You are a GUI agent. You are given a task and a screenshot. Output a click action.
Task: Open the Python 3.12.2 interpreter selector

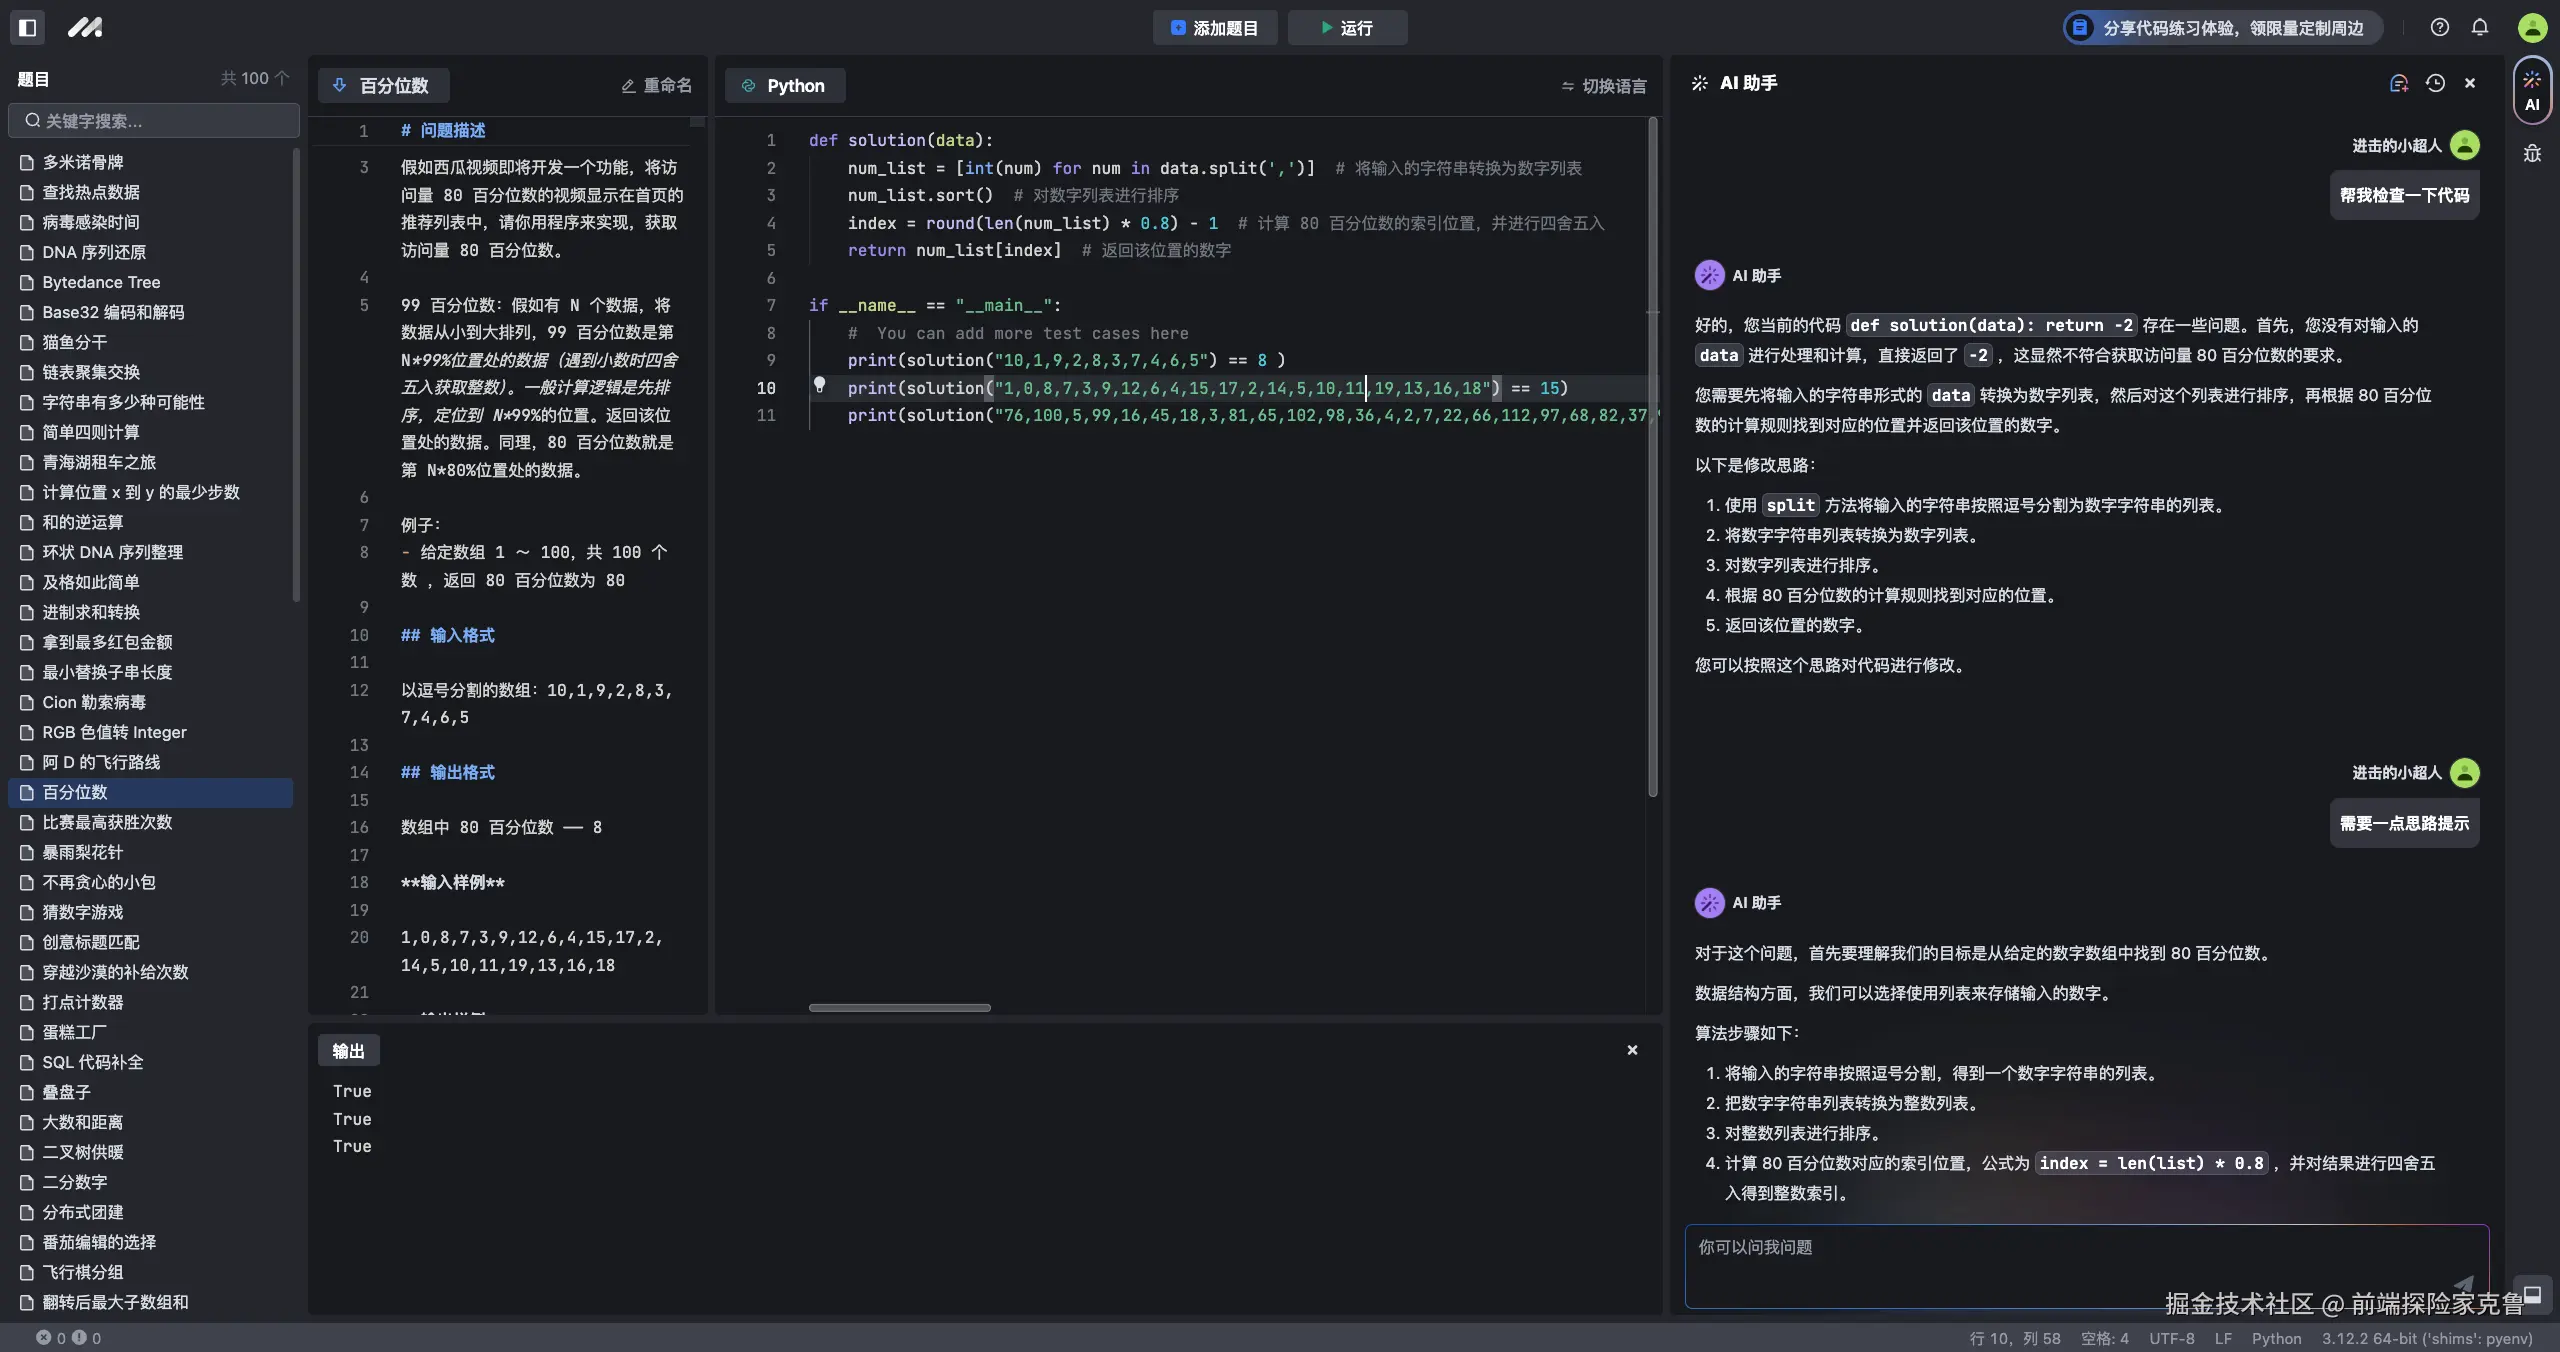pyautogui.click(x=2426, y=1338)
